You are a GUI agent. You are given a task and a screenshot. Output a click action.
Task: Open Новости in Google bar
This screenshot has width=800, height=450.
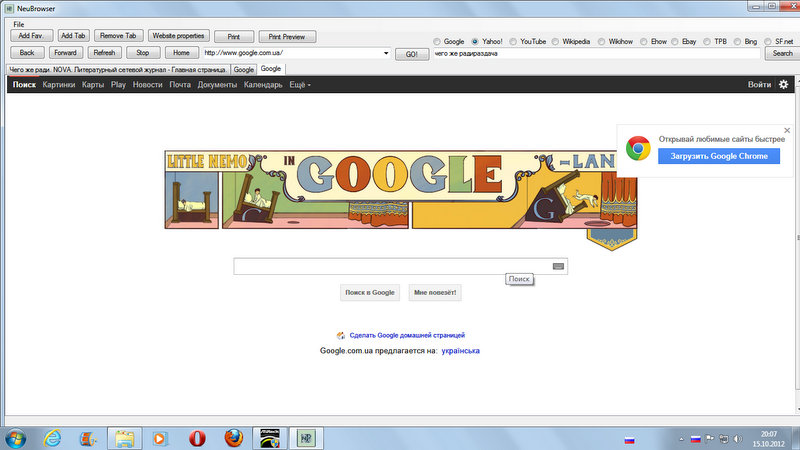point(147,85)
